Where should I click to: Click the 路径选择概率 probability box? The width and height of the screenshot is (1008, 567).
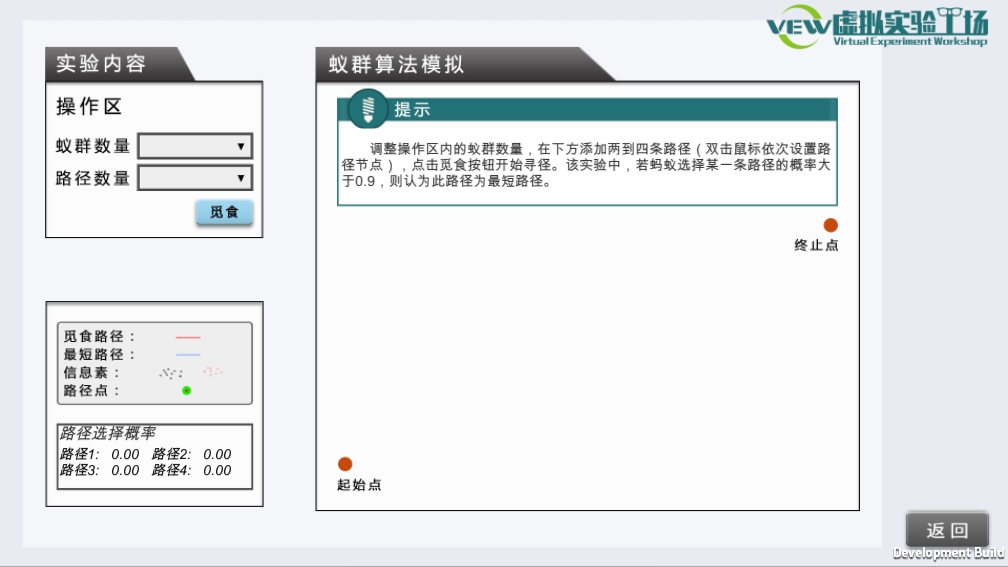[154, 456]
